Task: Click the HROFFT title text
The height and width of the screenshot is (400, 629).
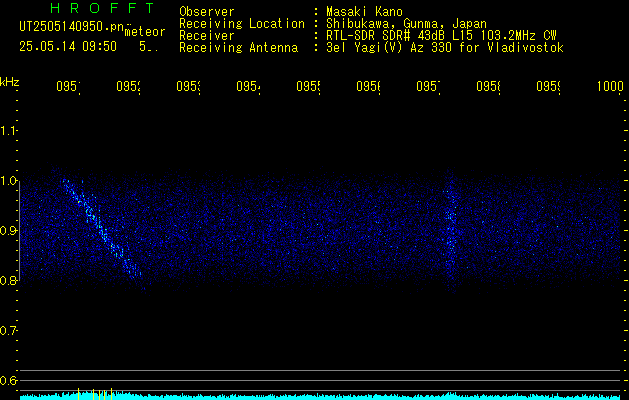Action: coord(103,8)
